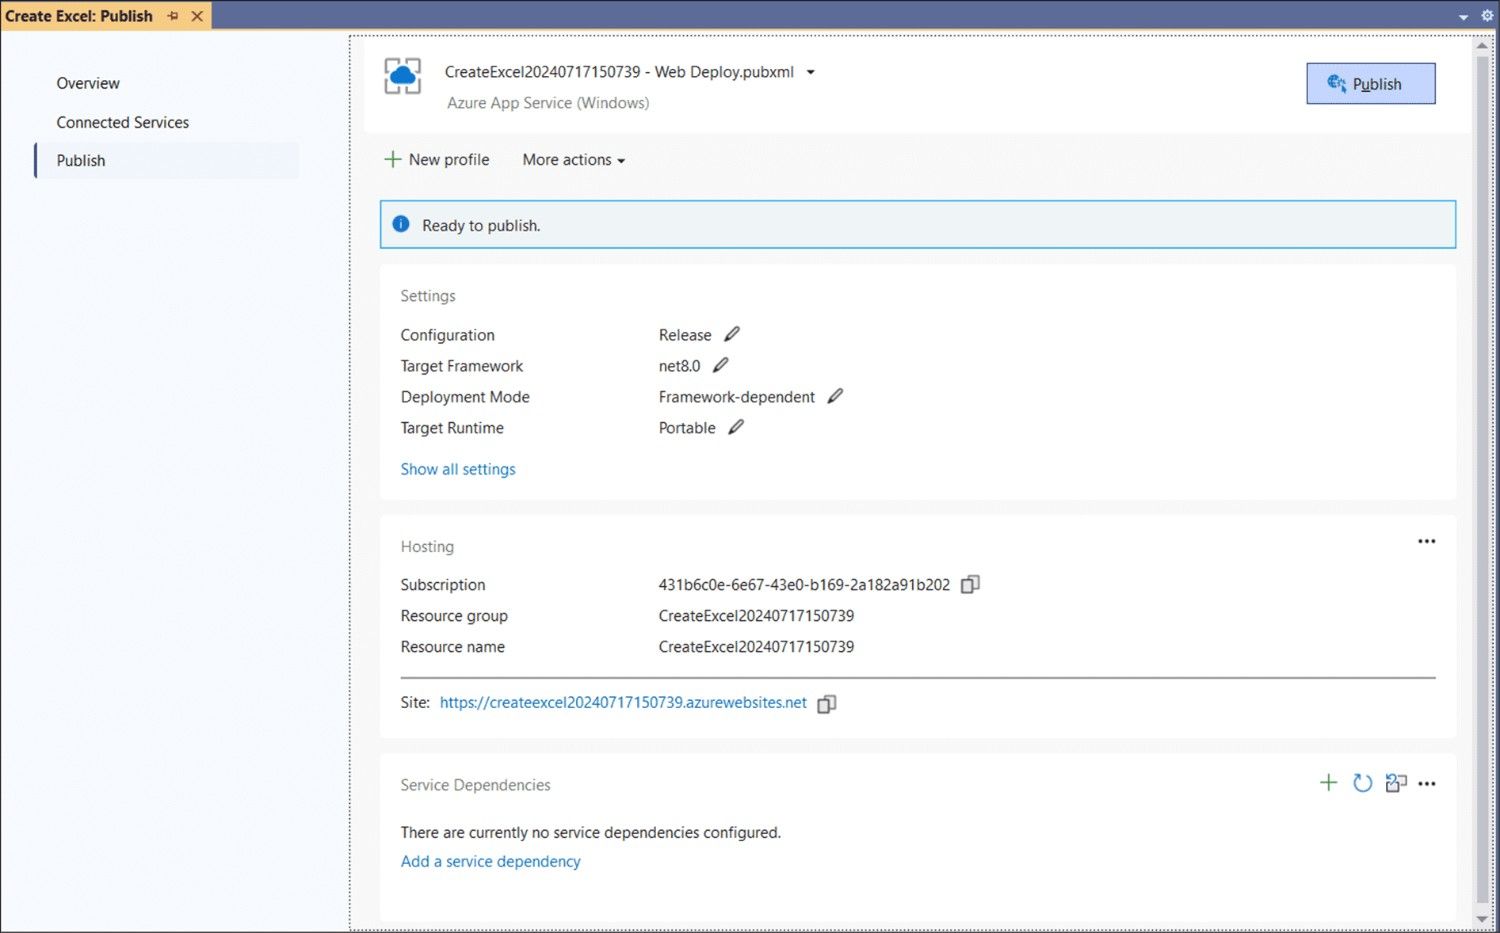Copy the subscription ID to clipboard
The width and height of the screenshot is (1500, 933).
click(970, 584)
